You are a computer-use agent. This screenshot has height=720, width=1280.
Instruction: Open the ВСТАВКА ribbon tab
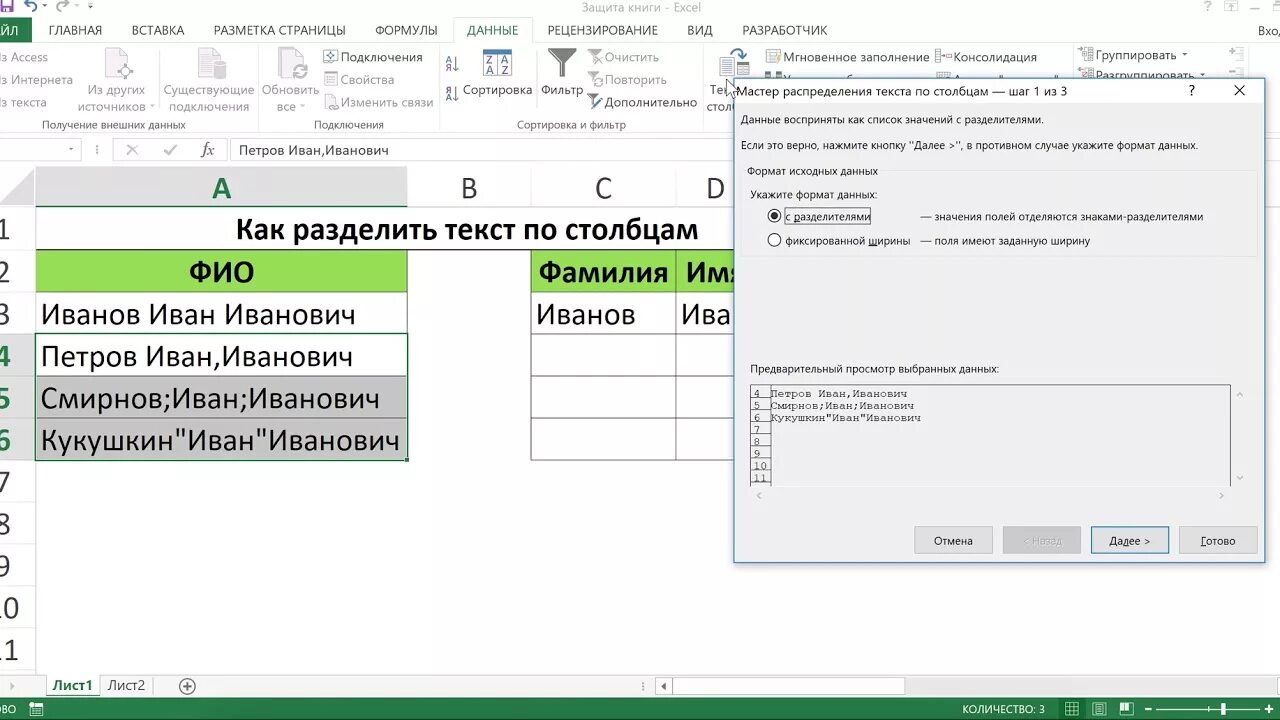158,30
